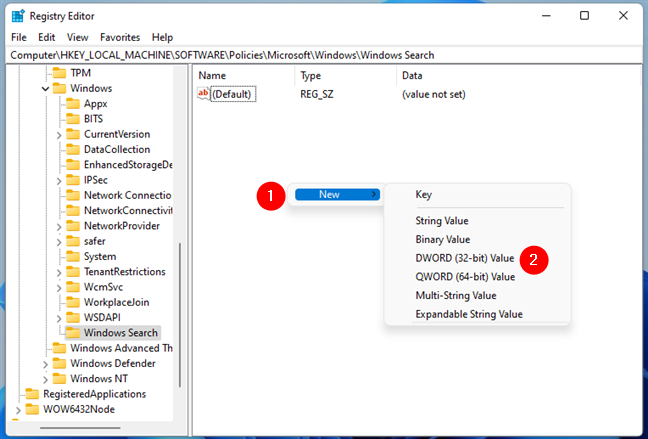Viewport: 648px width, 439px height.
Task: Select the Windows Defender folder icon
Action: 59,363
